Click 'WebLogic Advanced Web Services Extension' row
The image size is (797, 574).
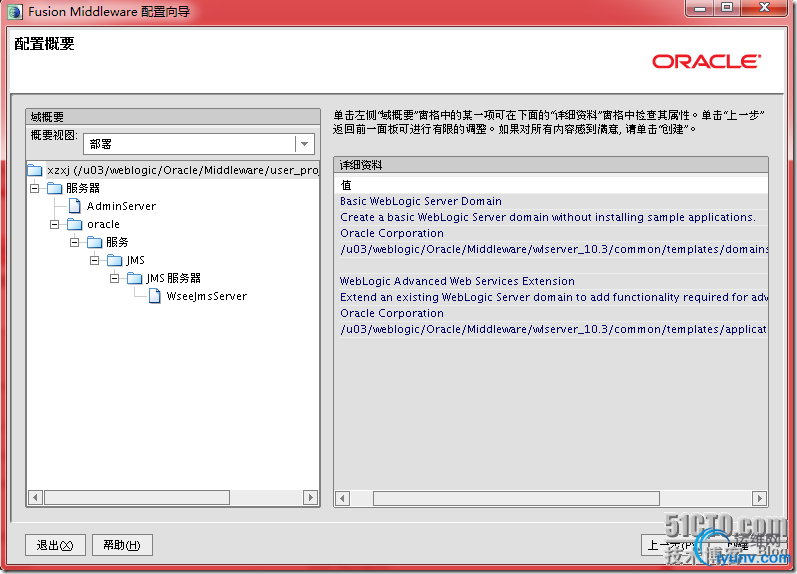(x=551, y=281)
